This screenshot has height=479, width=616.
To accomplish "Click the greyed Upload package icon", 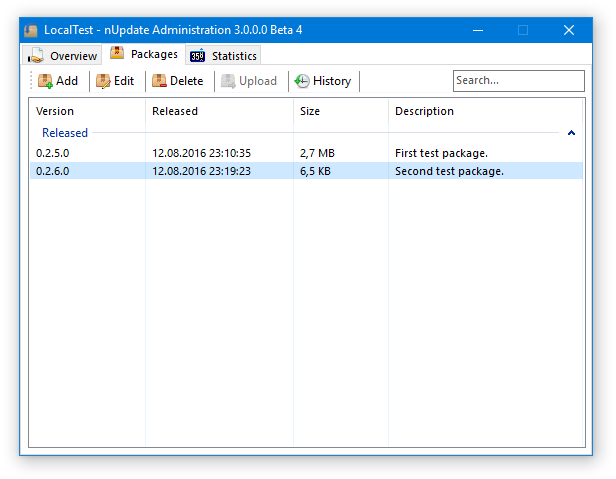I will pyautogui.click(x=228, y=81).
